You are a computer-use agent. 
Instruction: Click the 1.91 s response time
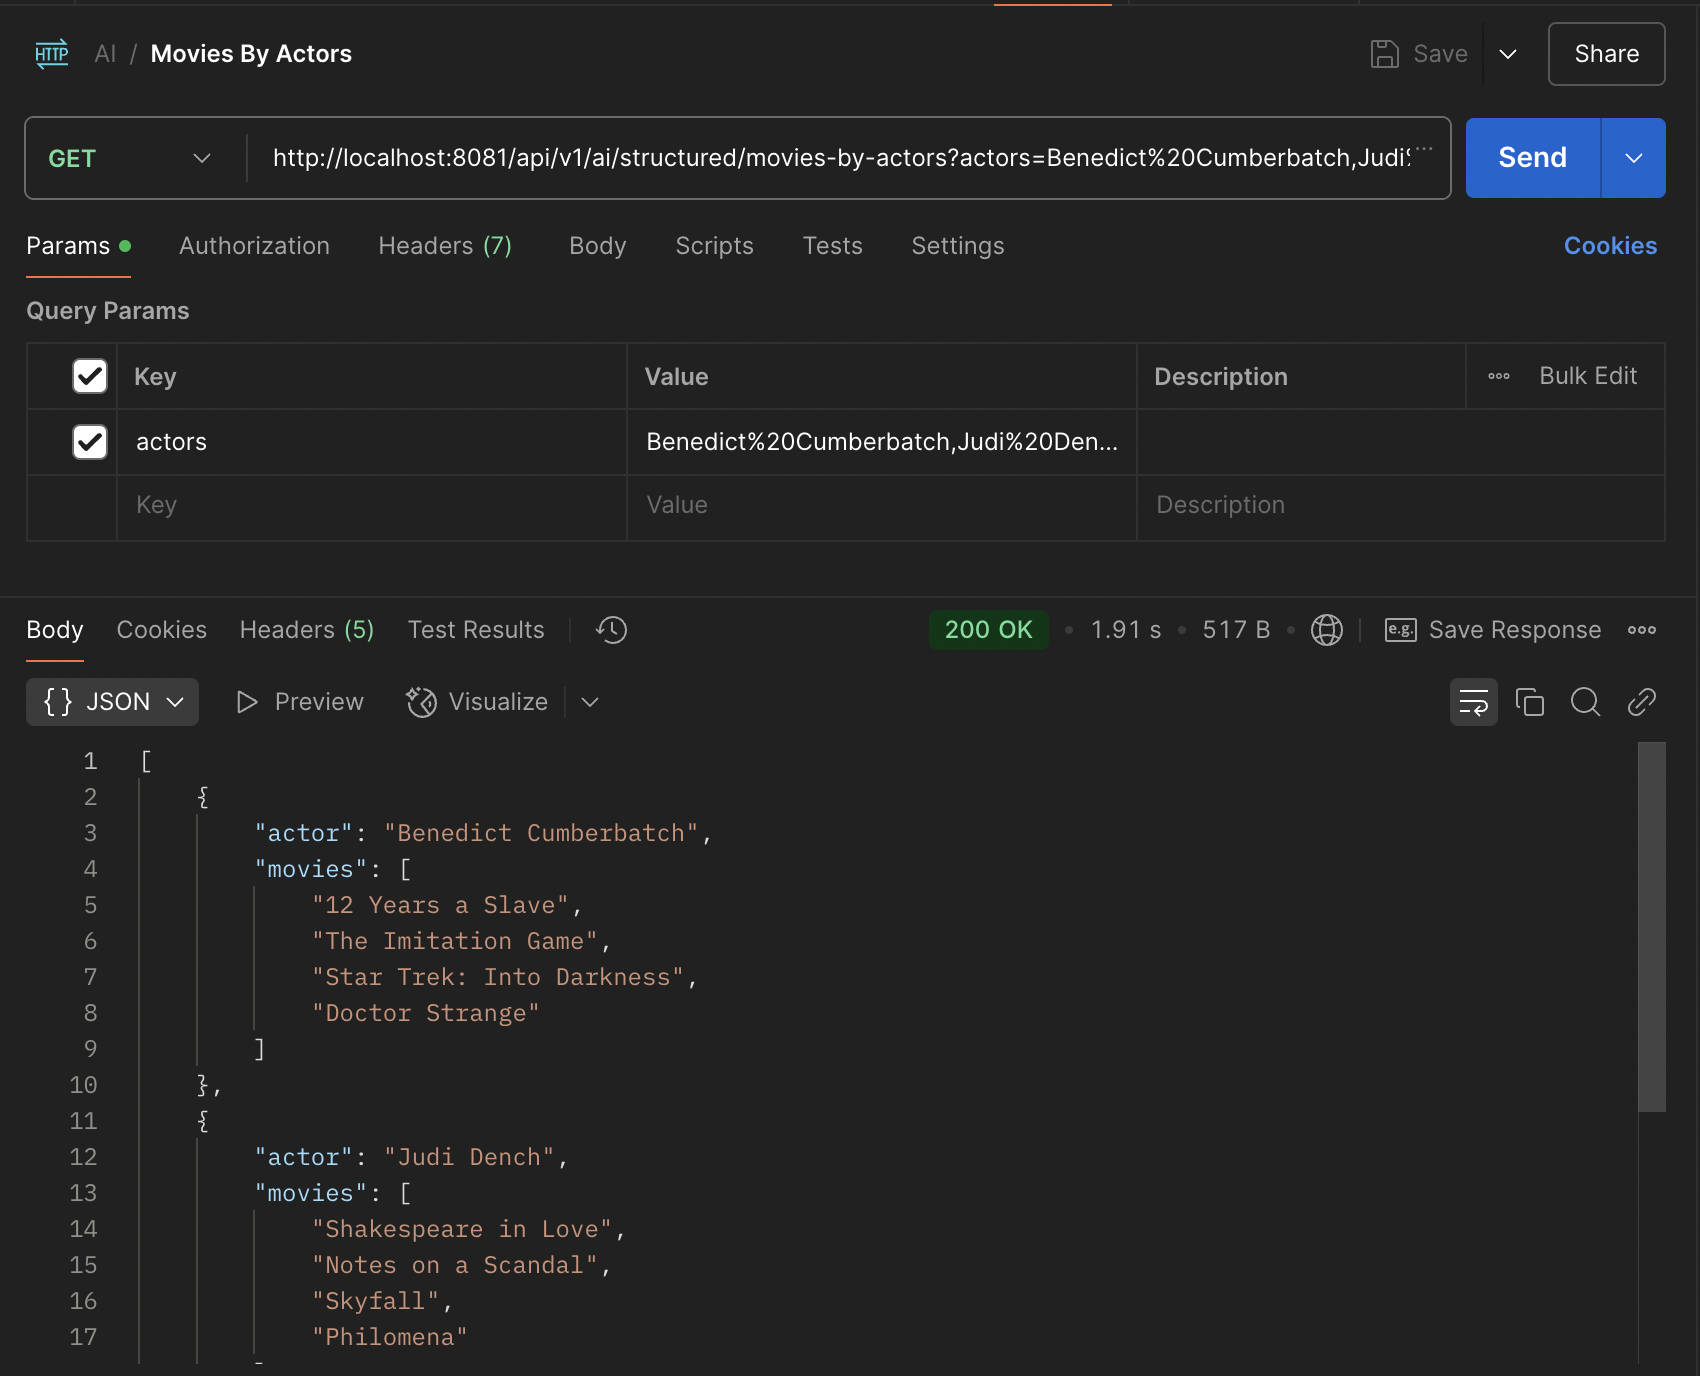point(1126,630)
